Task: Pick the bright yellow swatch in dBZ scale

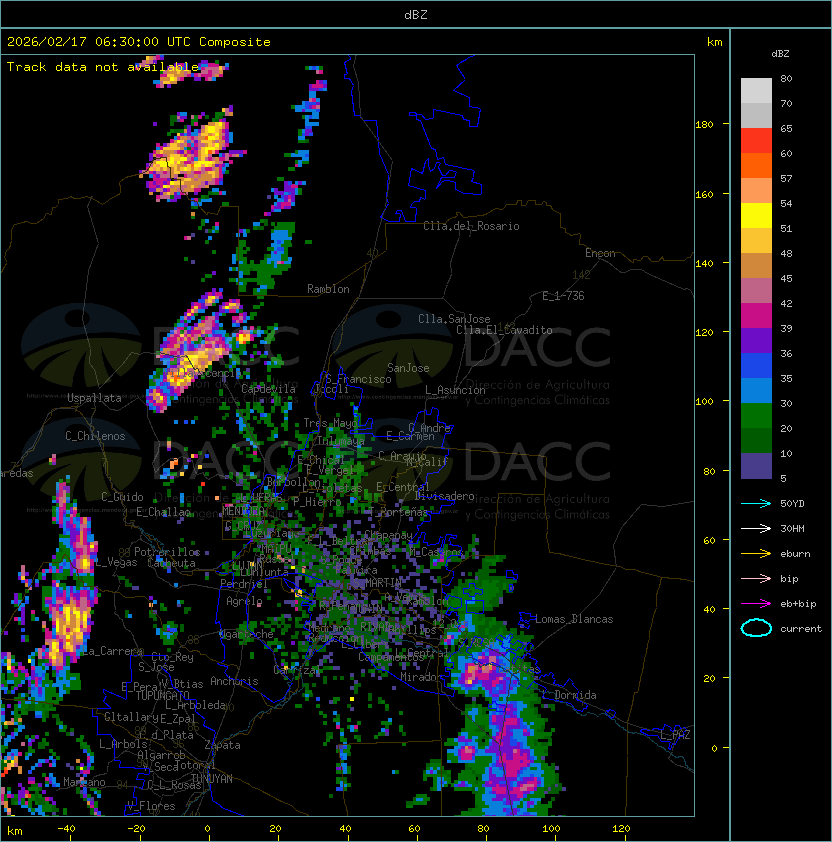Action: [x=756, y=216]
